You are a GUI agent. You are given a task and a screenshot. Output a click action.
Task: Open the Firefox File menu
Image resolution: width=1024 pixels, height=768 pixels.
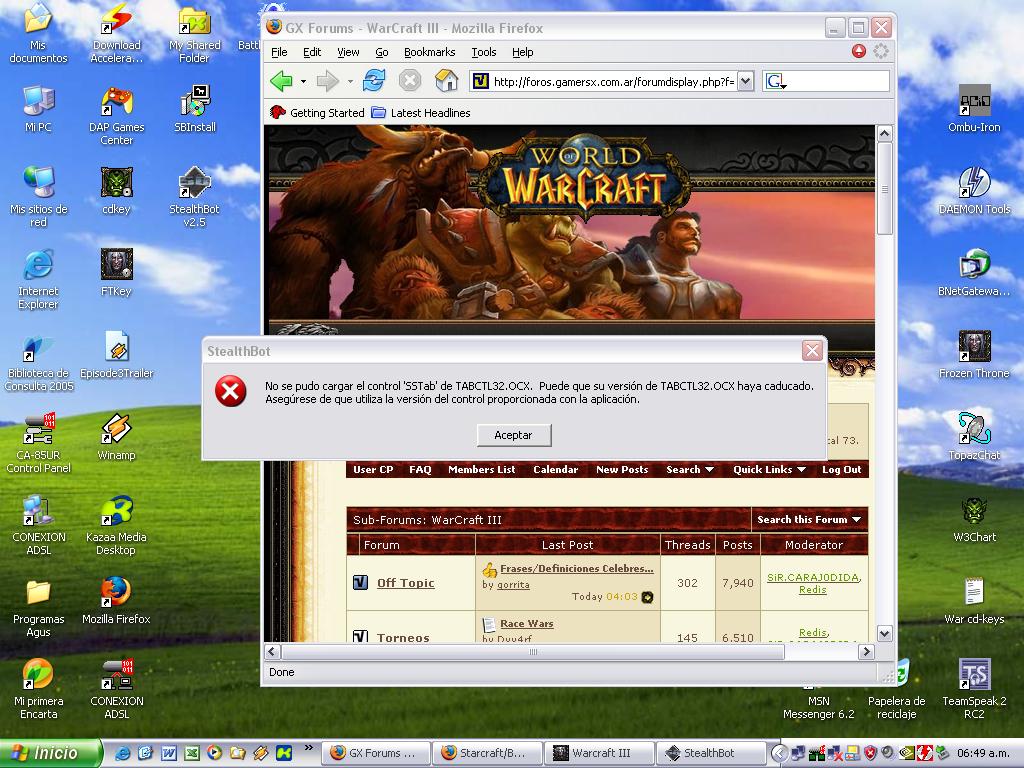[279, 52]
